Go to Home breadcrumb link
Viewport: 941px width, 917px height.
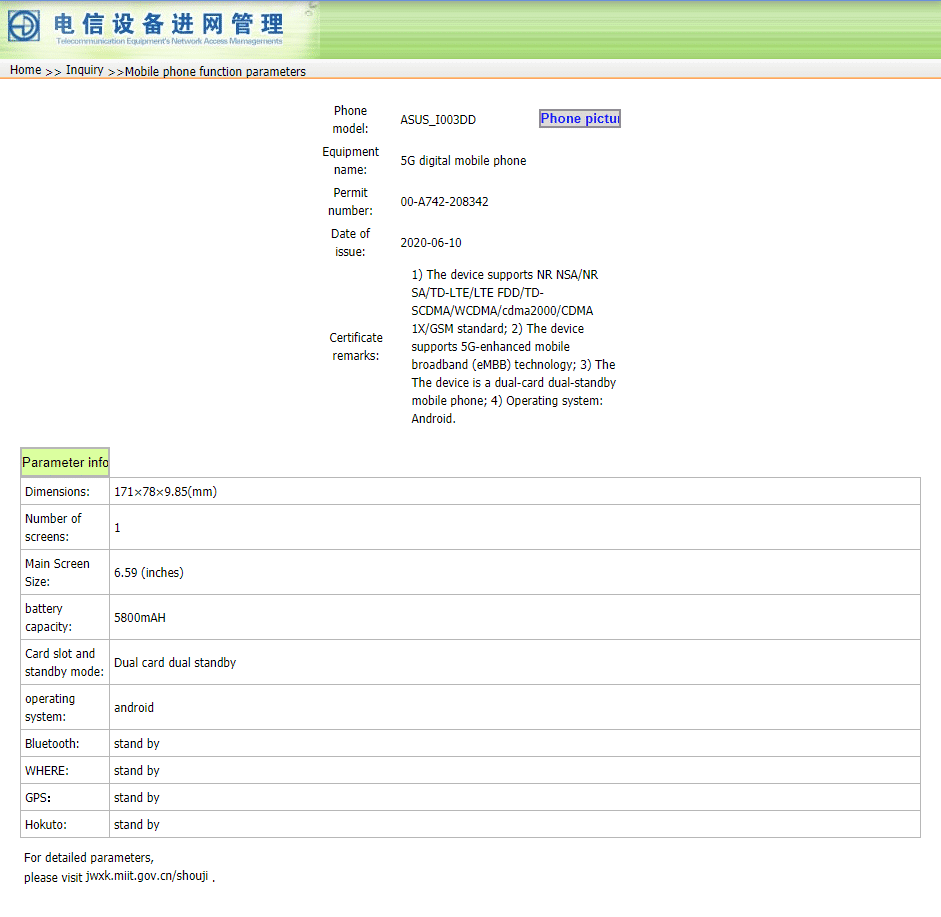click(26, 70)
